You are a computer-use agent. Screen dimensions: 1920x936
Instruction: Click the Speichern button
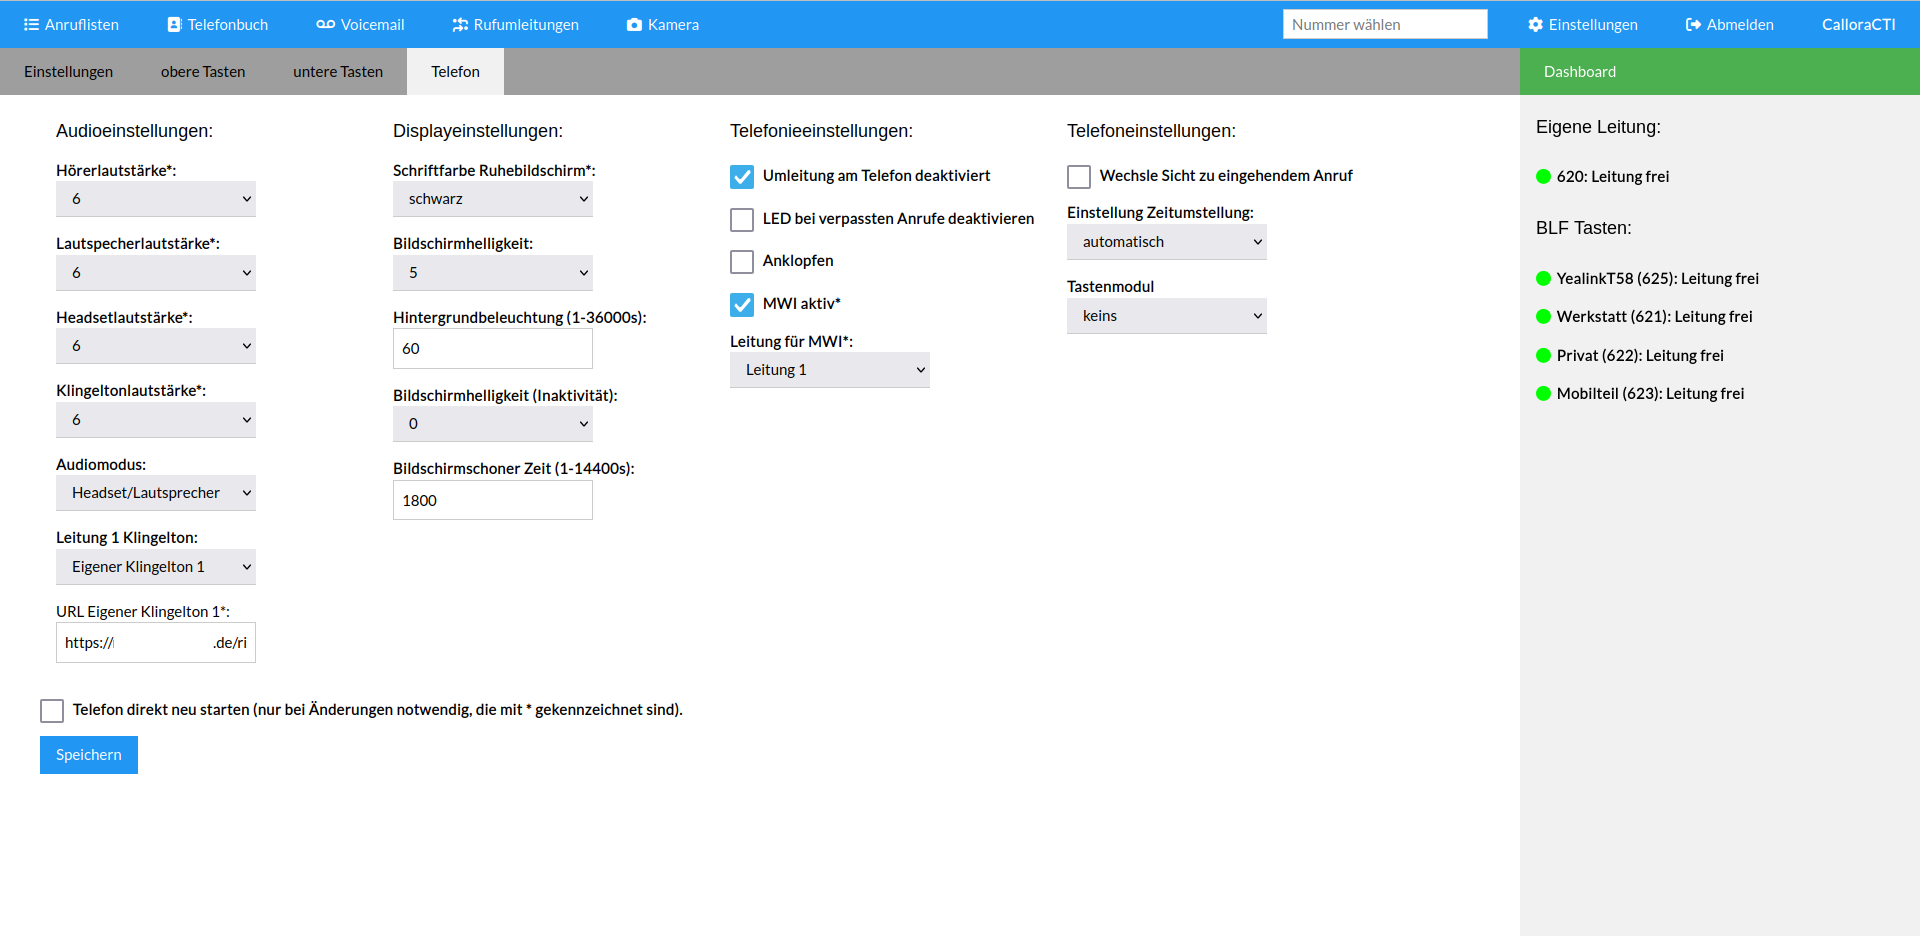(89, 755)
